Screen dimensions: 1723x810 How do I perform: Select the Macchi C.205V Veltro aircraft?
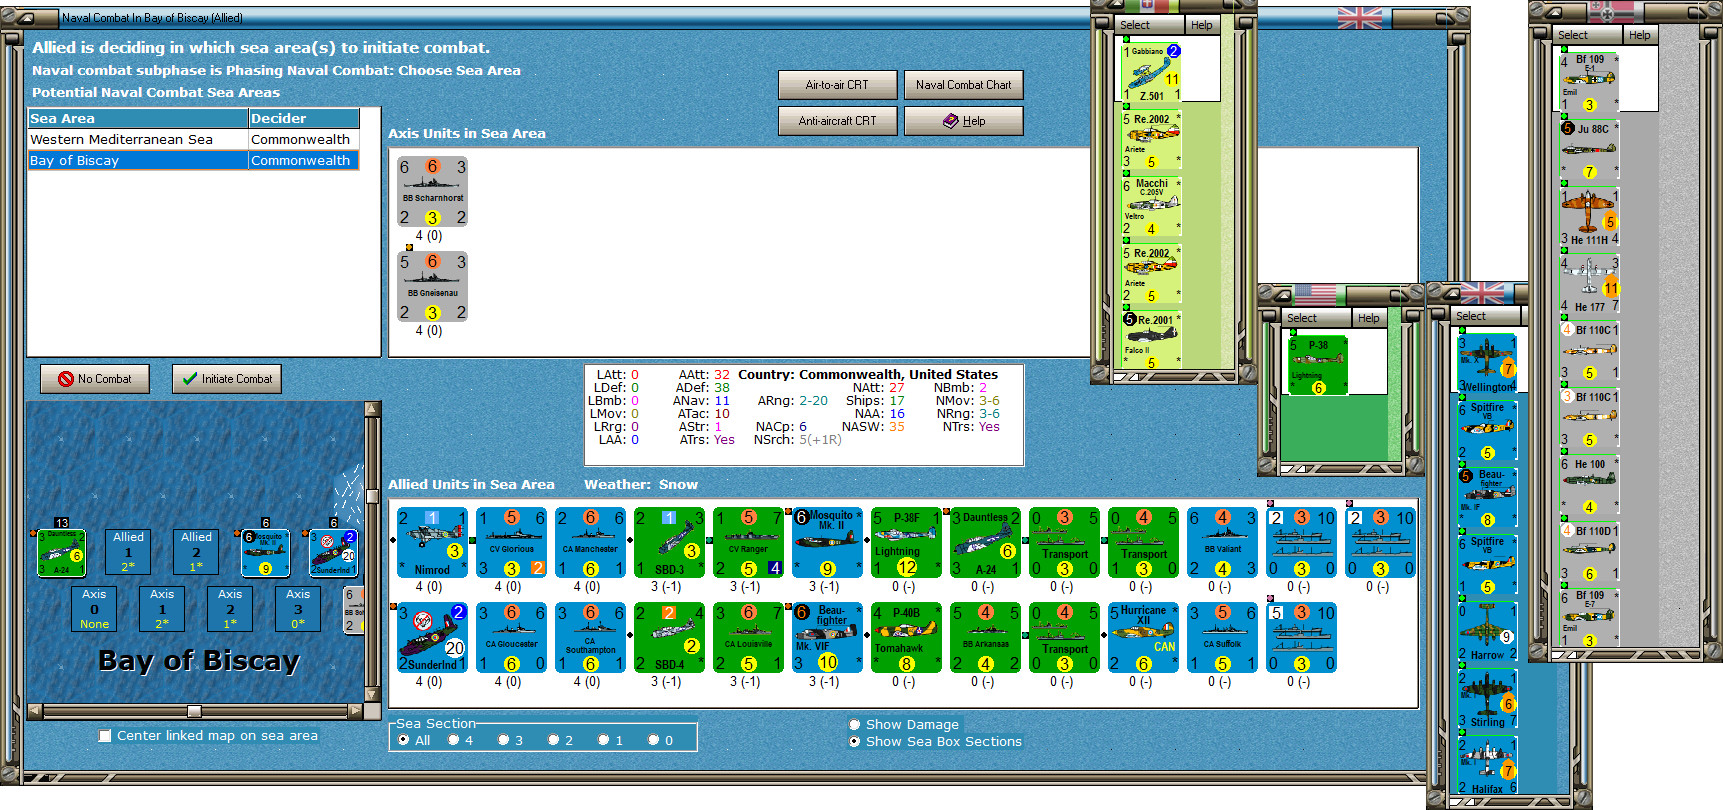coord(1151,206)
